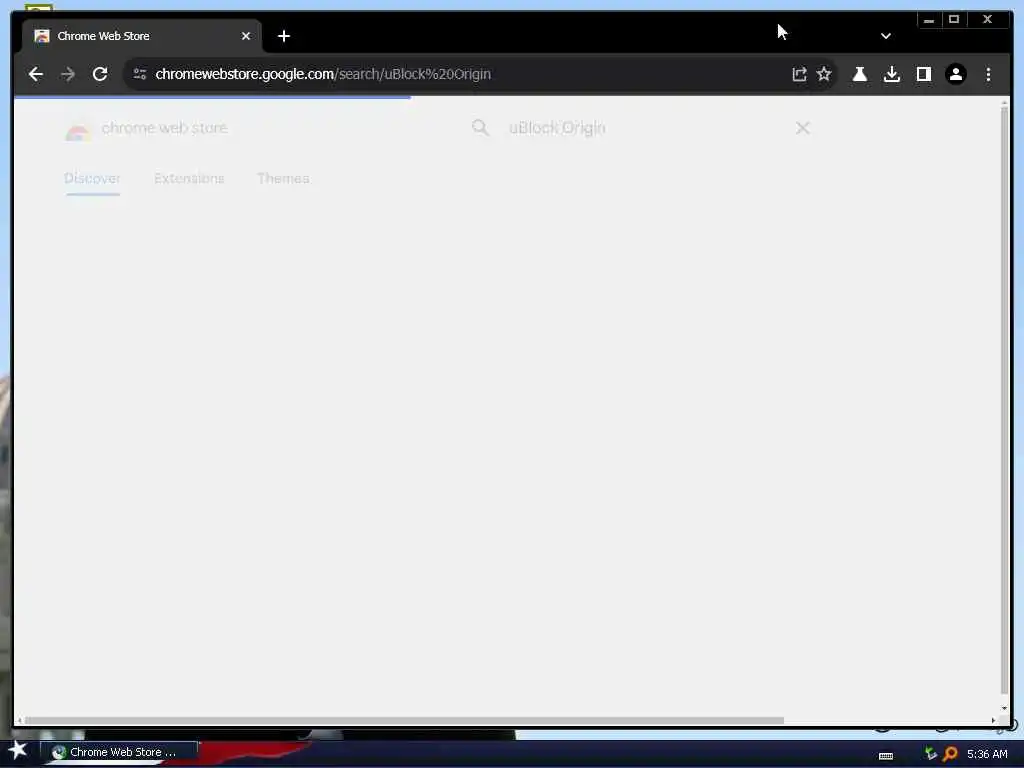Clear the search with X icon
Image resolution: width=1024 pixels, height=768 pixels.
pyautogui.click(x=803, y=128)
